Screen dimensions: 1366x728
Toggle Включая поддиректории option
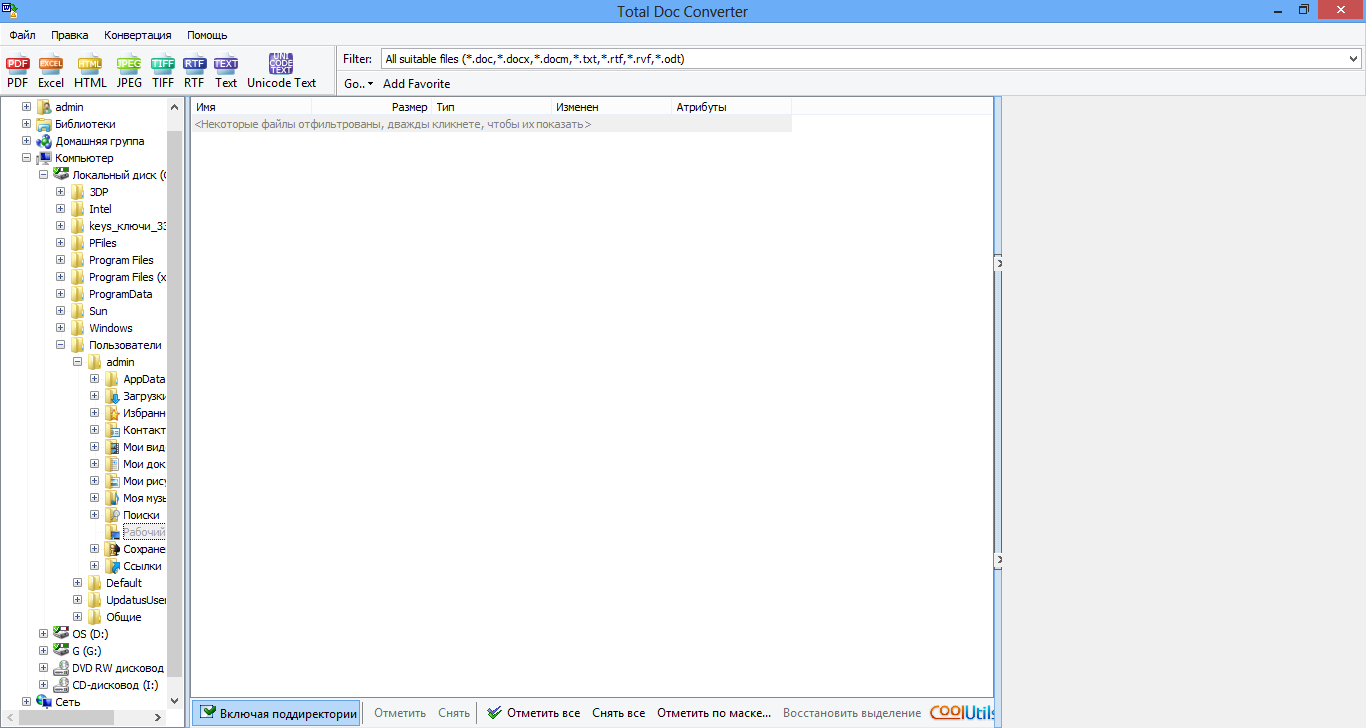277,713
